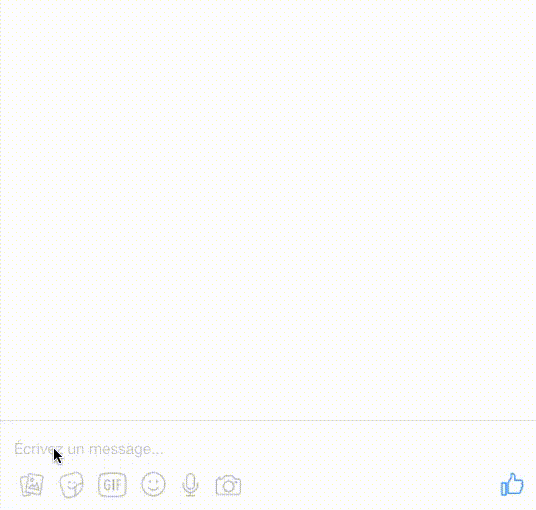Screen dimensions: 536x510
Task: Open the camera to take photo
Action: pos(228,485)
